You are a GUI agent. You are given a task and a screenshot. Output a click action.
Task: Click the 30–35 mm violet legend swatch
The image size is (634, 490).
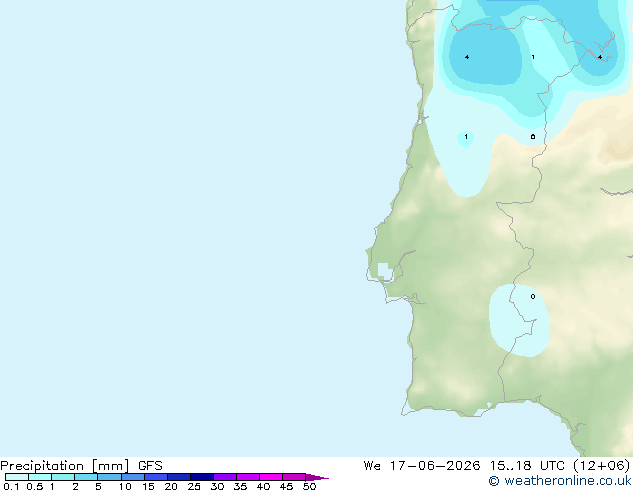click(x=225, y=477)
